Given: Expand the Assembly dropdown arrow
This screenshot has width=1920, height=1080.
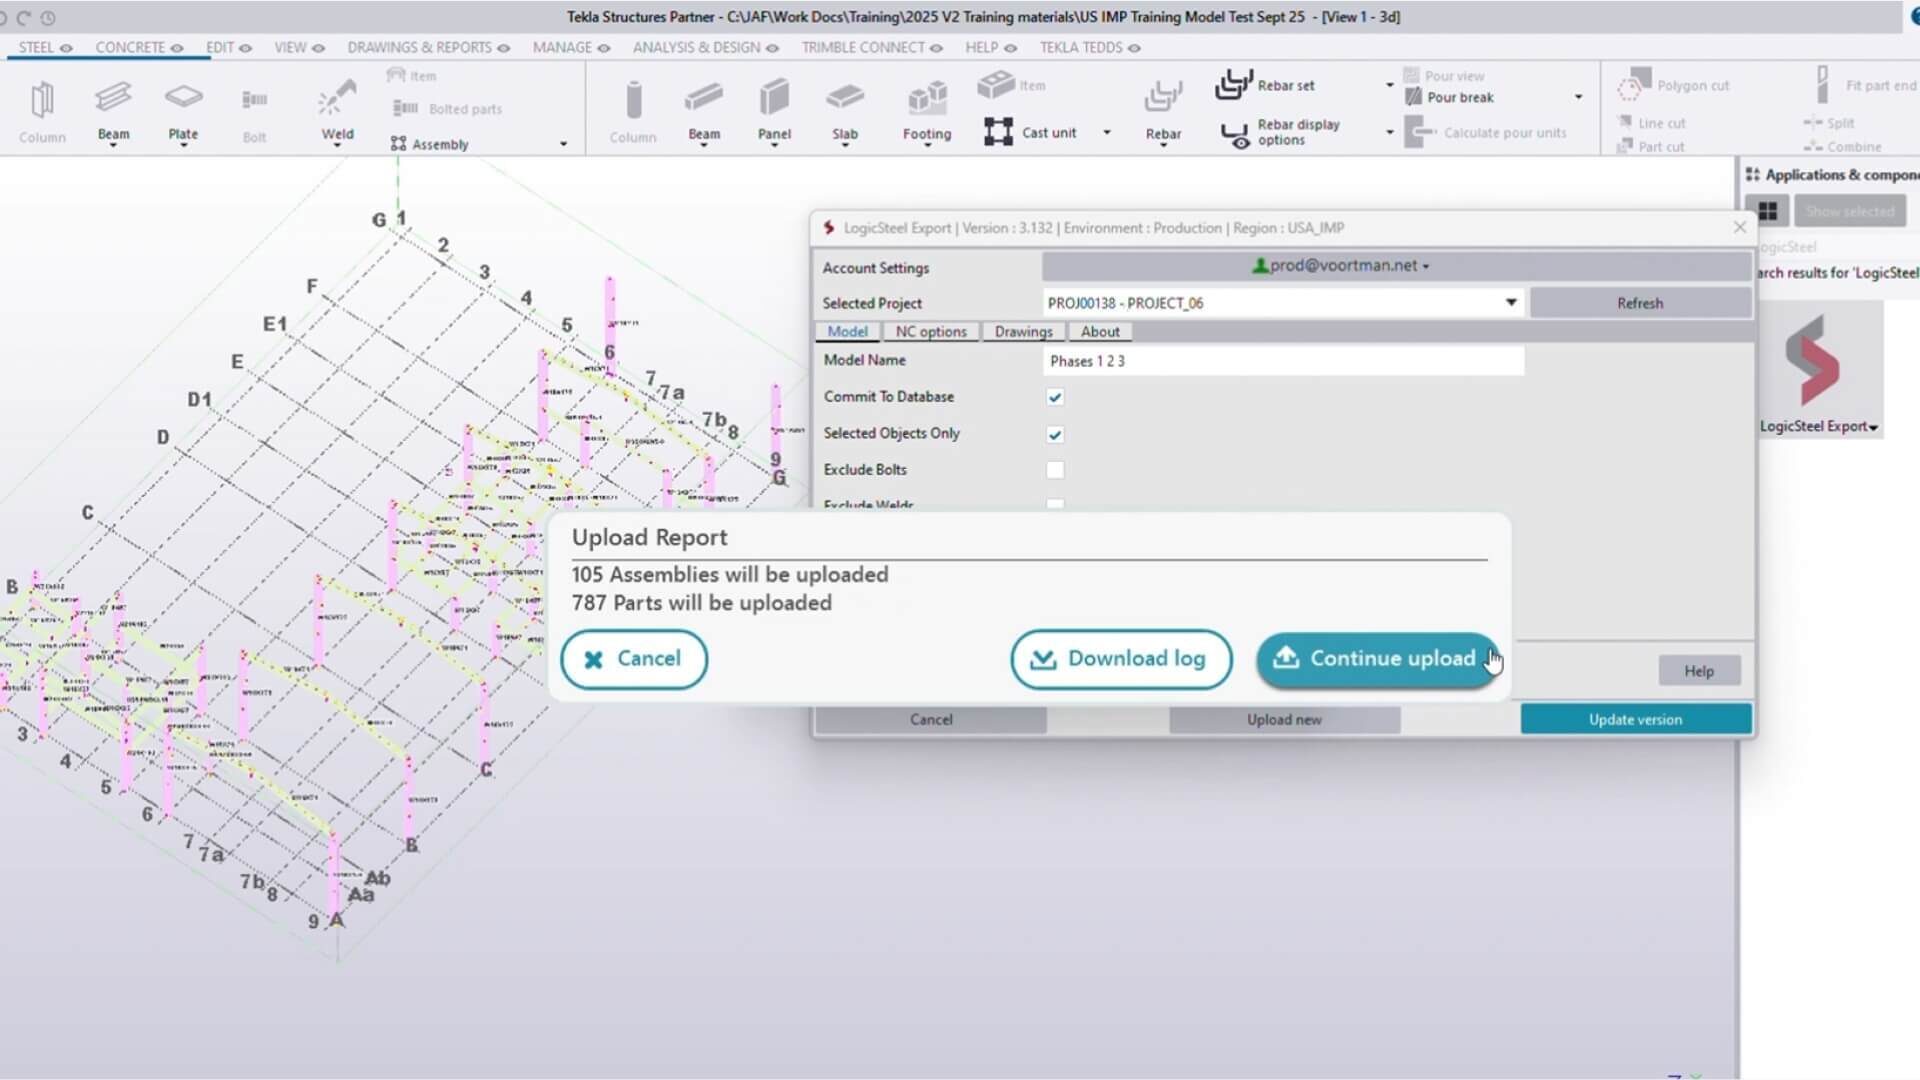Looking at the screenshot, I should click(x=563, y=144).
